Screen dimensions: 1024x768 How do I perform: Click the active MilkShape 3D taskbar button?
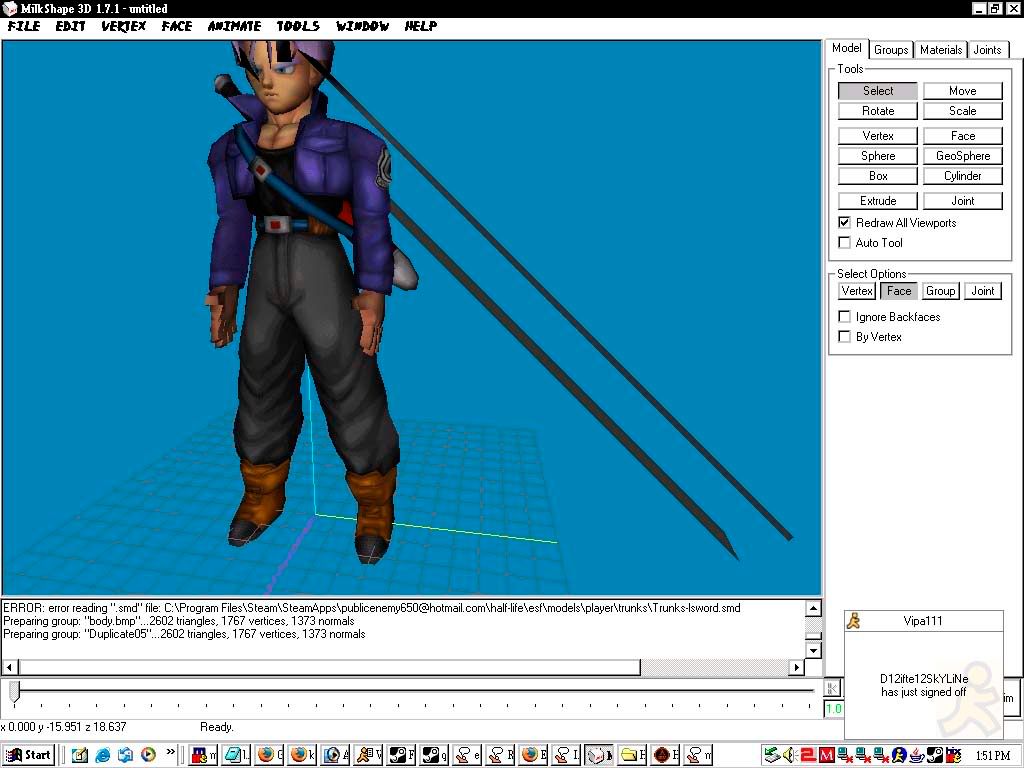pyautogui.click(x=599, y=755)
